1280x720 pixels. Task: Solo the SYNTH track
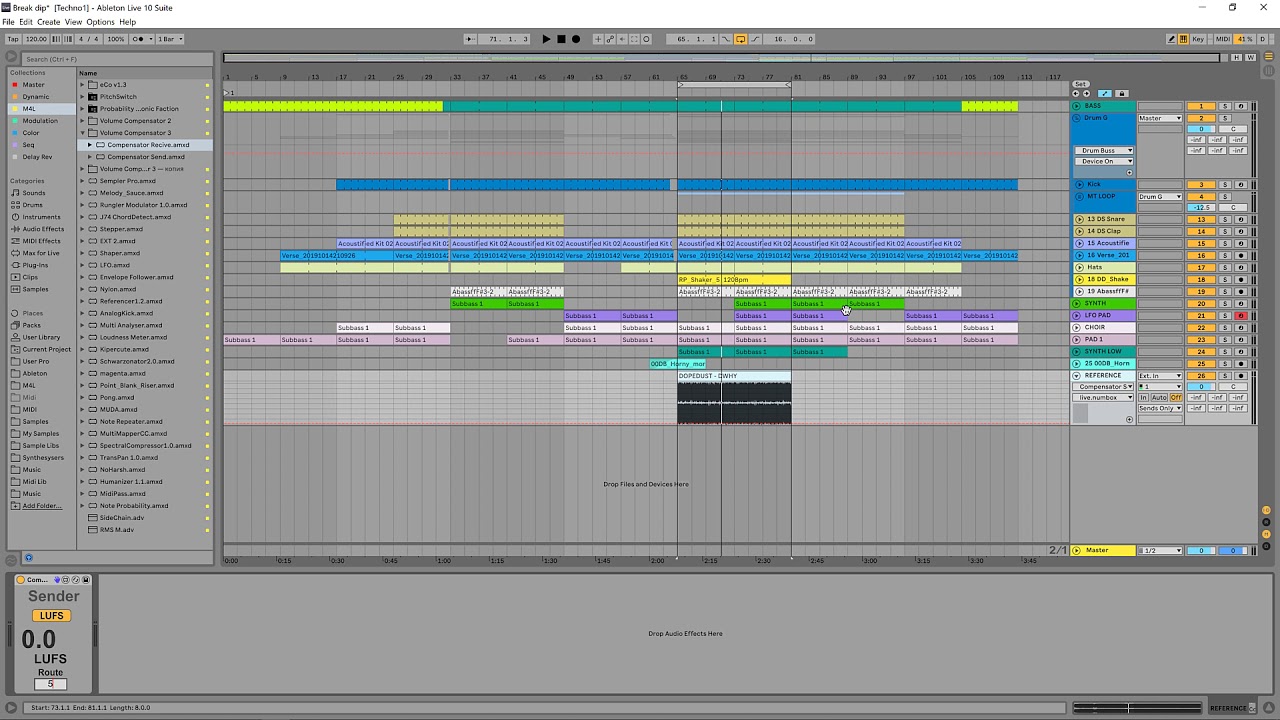1224,304
